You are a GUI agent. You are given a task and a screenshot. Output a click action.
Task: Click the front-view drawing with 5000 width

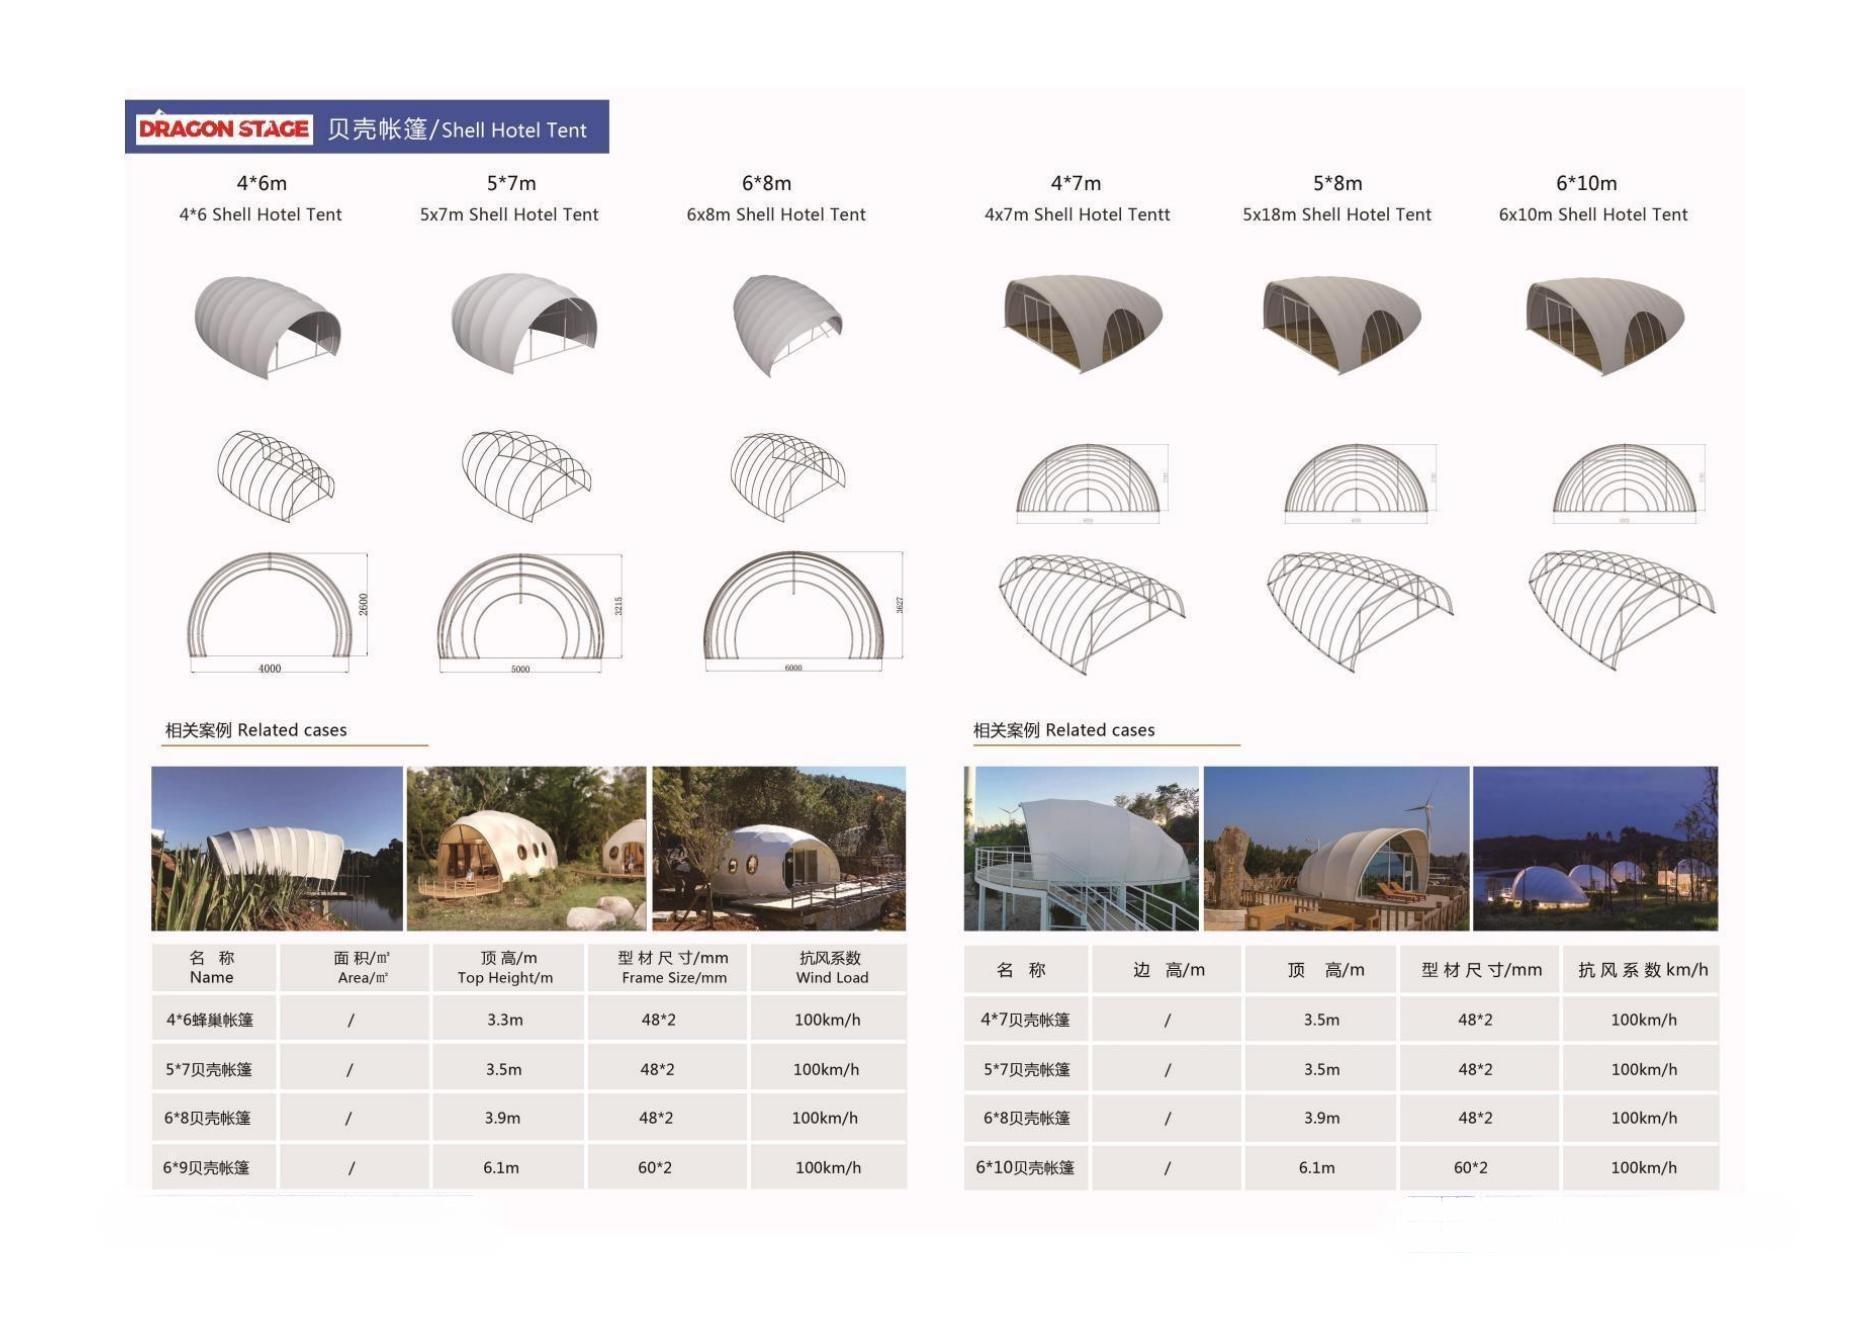pos(530,613)
